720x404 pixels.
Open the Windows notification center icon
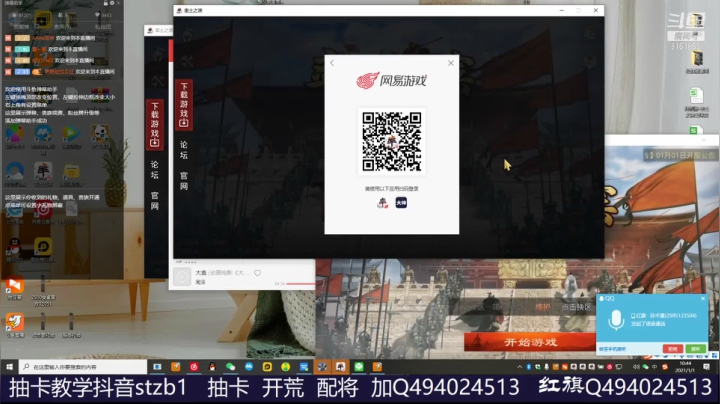point(707,367)
